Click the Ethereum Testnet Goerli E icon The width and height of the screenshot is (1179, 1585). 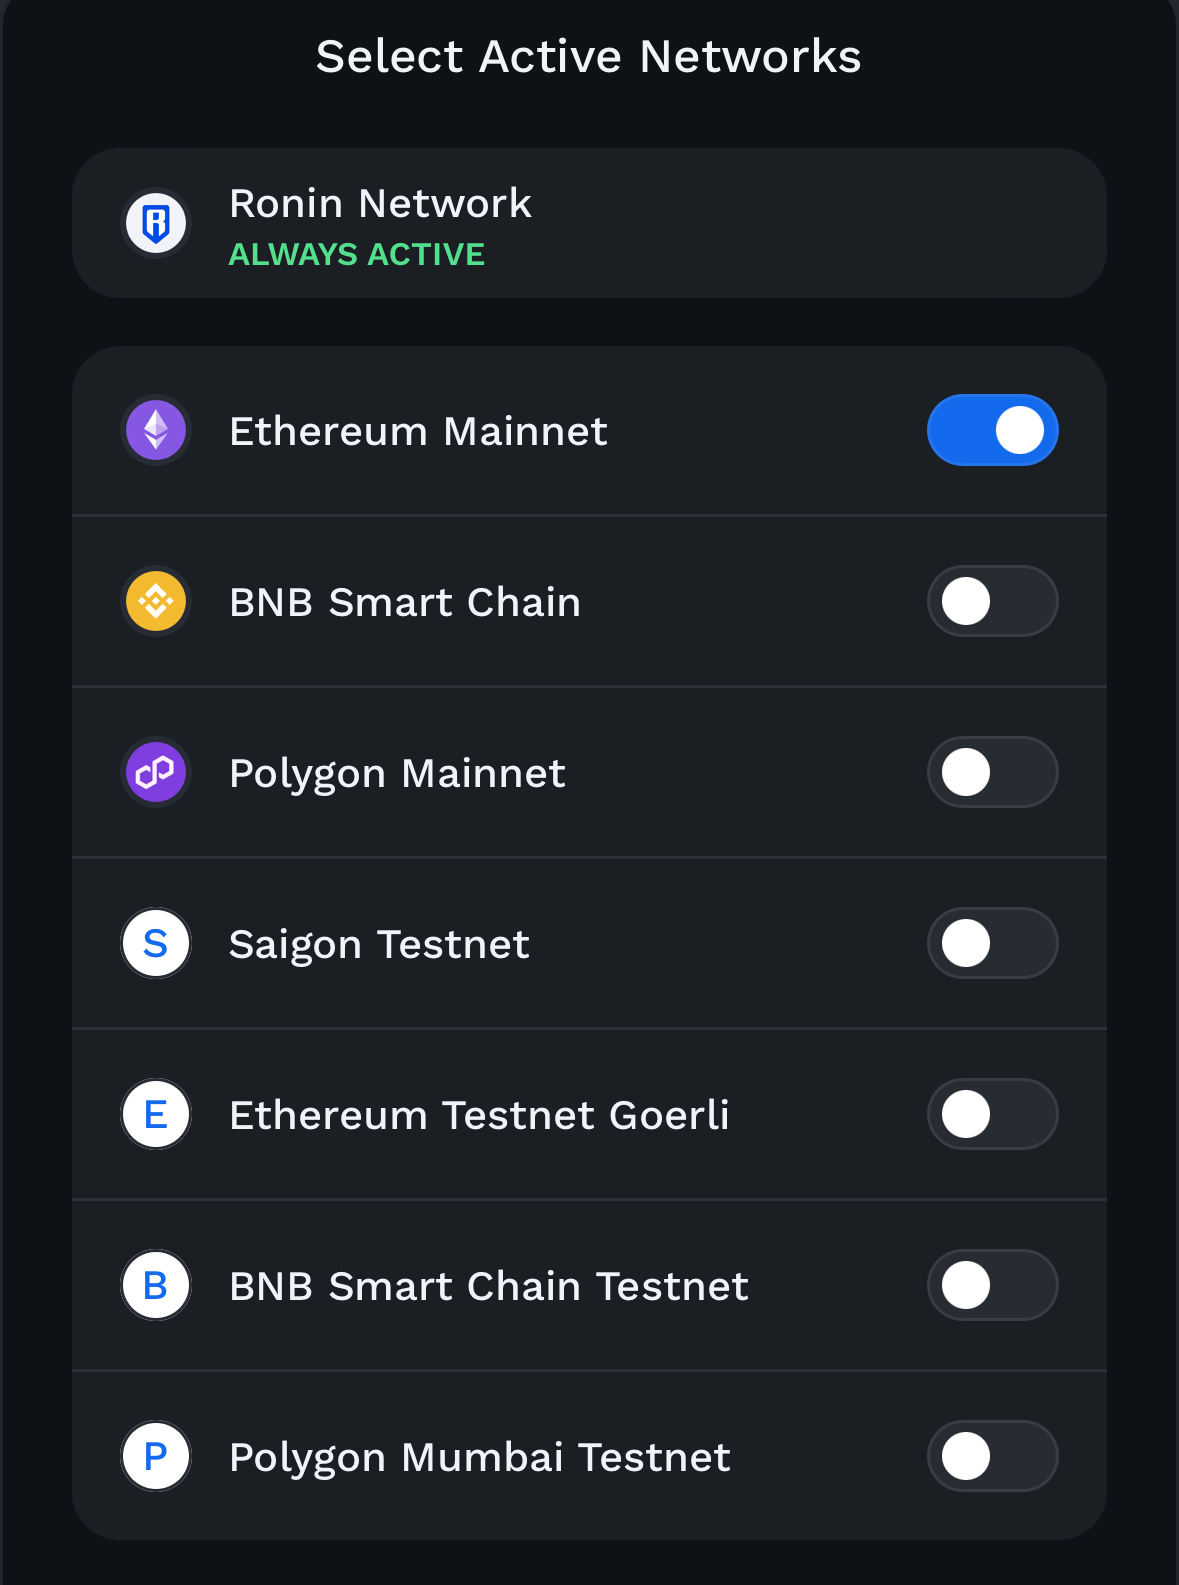click(x=156, y=1115)
